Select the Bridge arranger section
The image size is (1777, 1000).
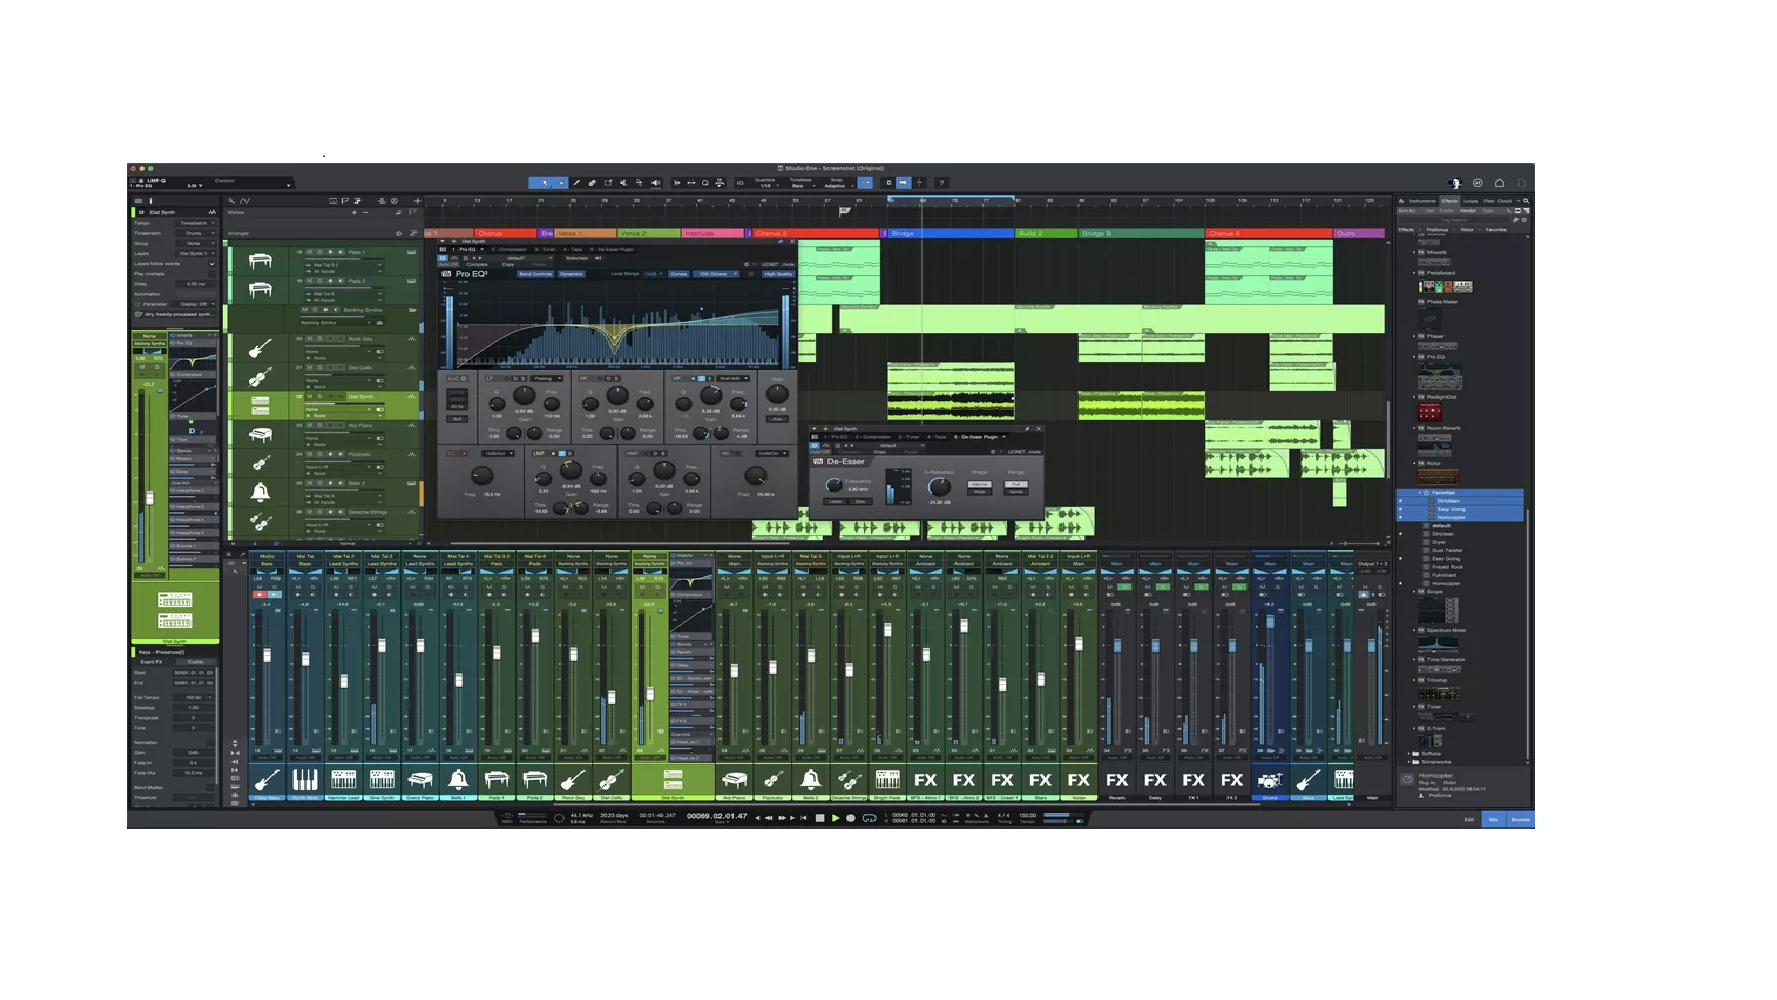click(x=951, y=233)
